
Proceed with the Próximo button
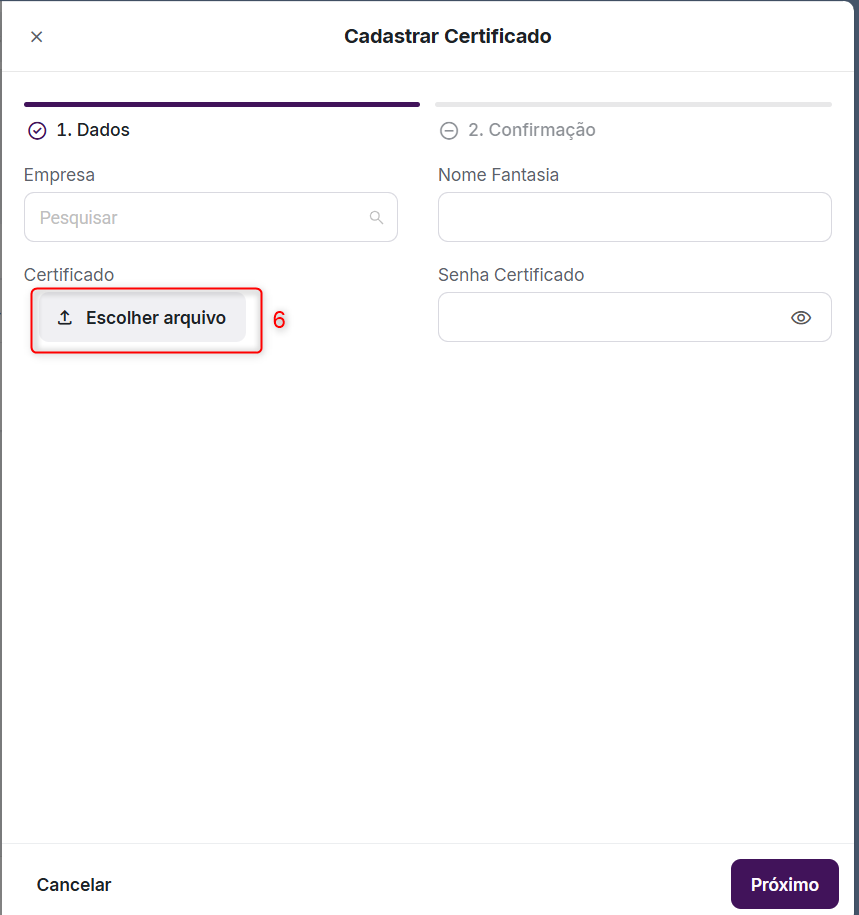(784, 885)
